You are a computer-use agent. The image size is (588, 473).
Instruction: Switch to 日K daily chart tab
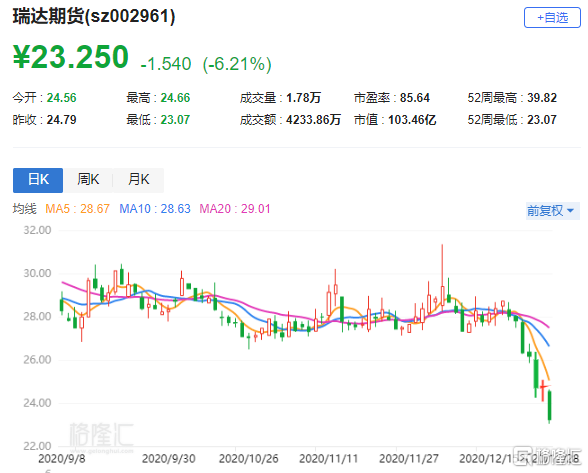[x=38, y=180]
